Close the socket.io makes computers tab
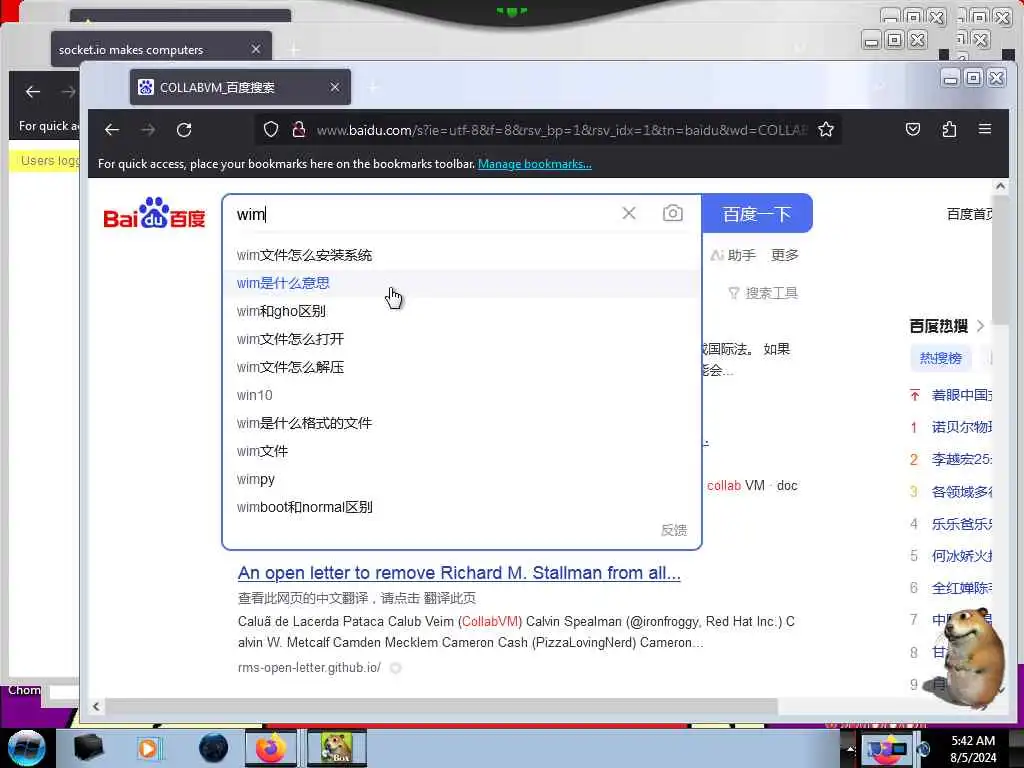This screenshot has width=1024, height=768. (256, 49)
